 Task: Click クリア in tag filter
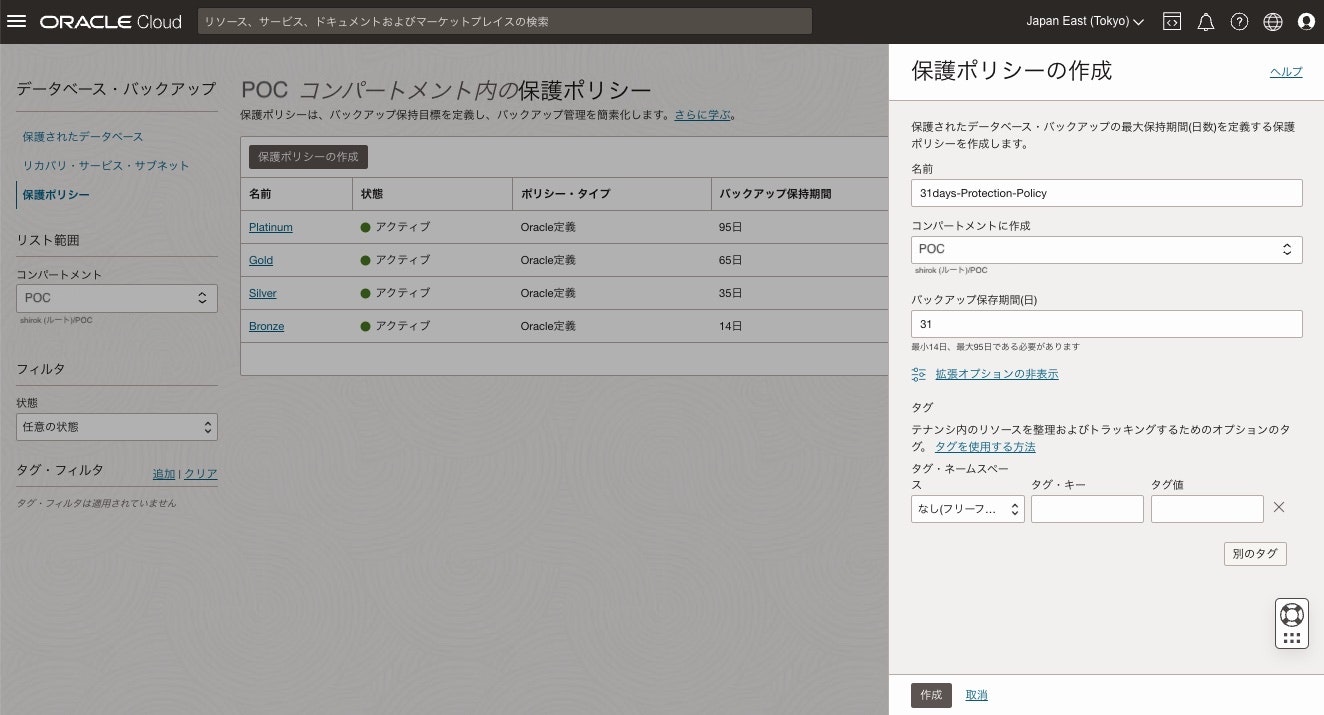(201, 474)
